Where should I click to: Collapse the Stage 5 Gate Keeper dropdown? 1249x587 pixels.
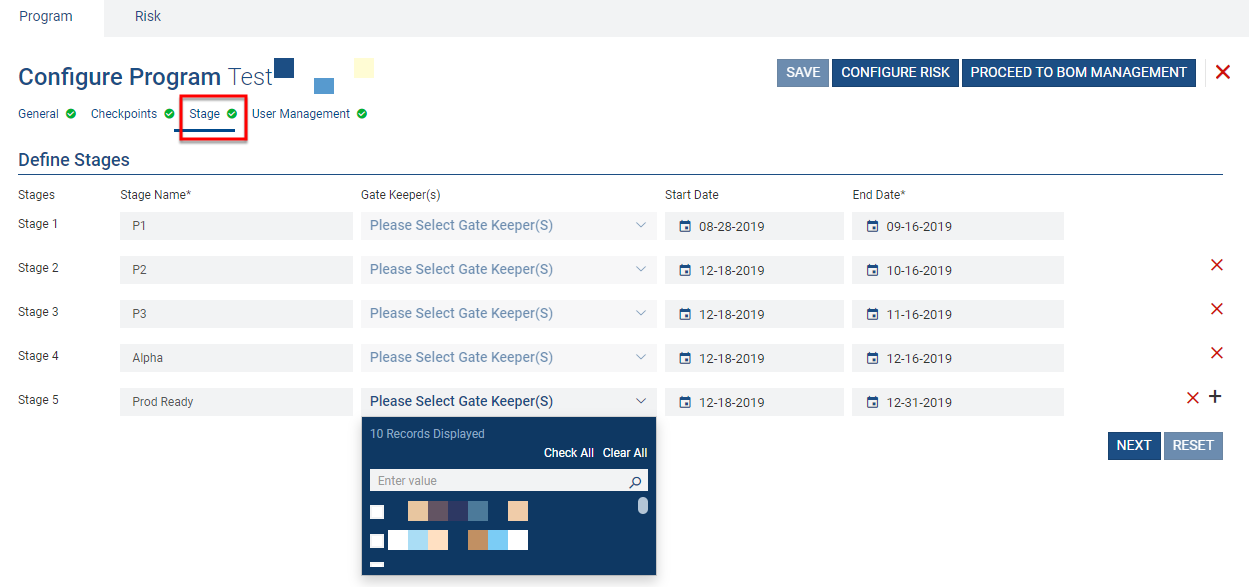640,401
